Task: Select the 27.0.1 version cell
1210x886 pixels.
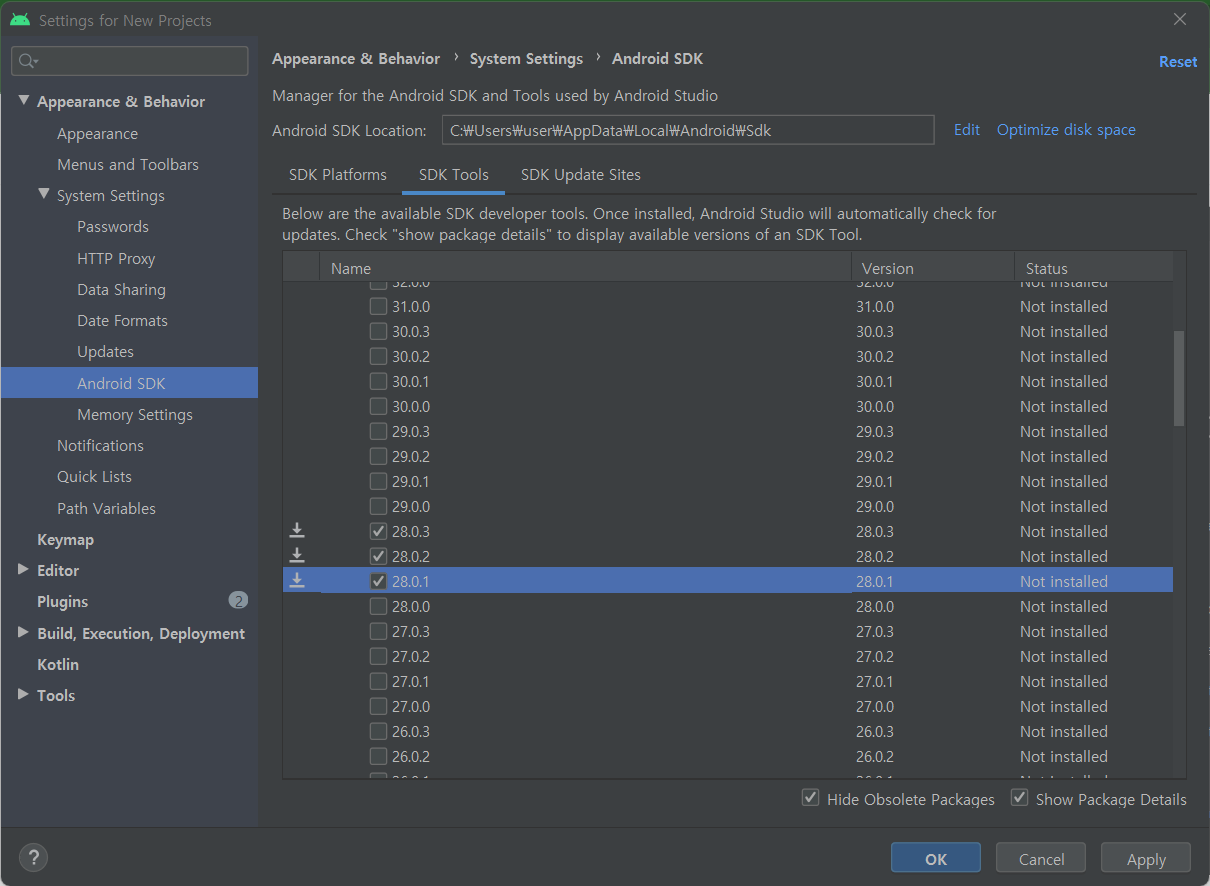Action: pos(875,681)
